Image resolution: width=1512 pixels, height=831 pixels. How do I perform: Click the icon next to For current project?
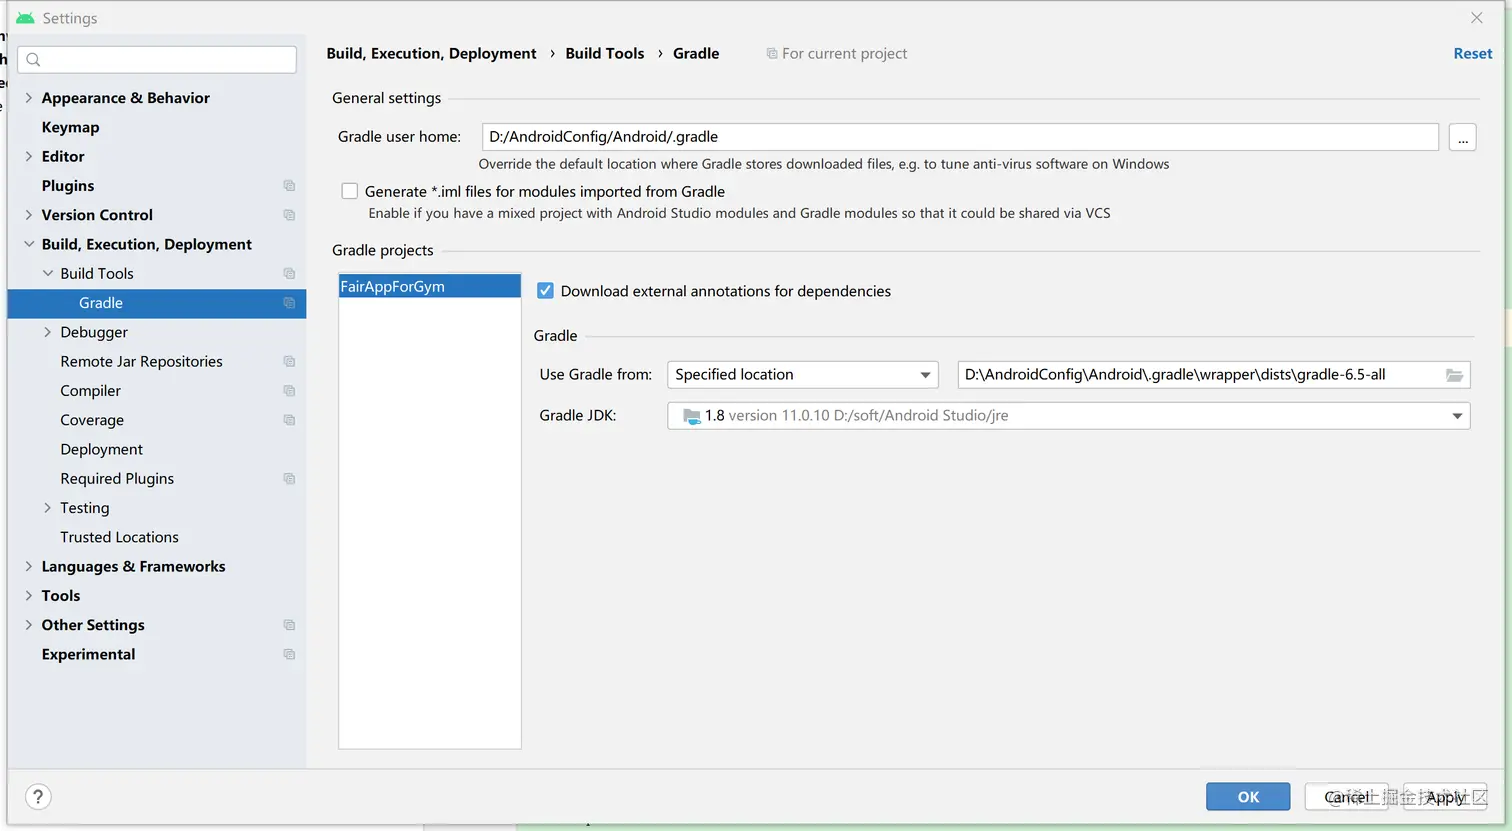[772, 54]
